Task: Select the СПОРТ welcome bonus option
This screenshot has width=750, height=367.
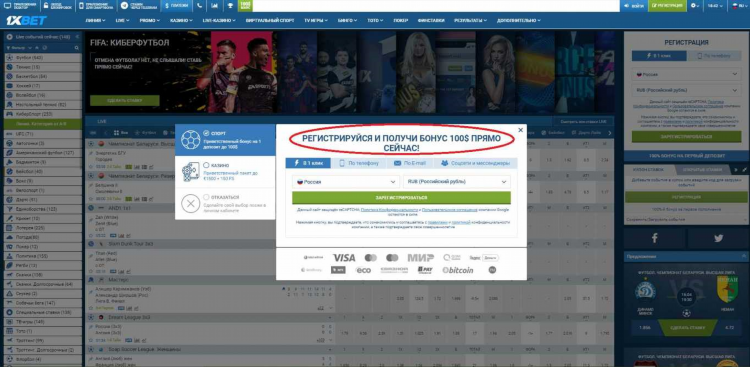Action: click(x=225, y=140)
